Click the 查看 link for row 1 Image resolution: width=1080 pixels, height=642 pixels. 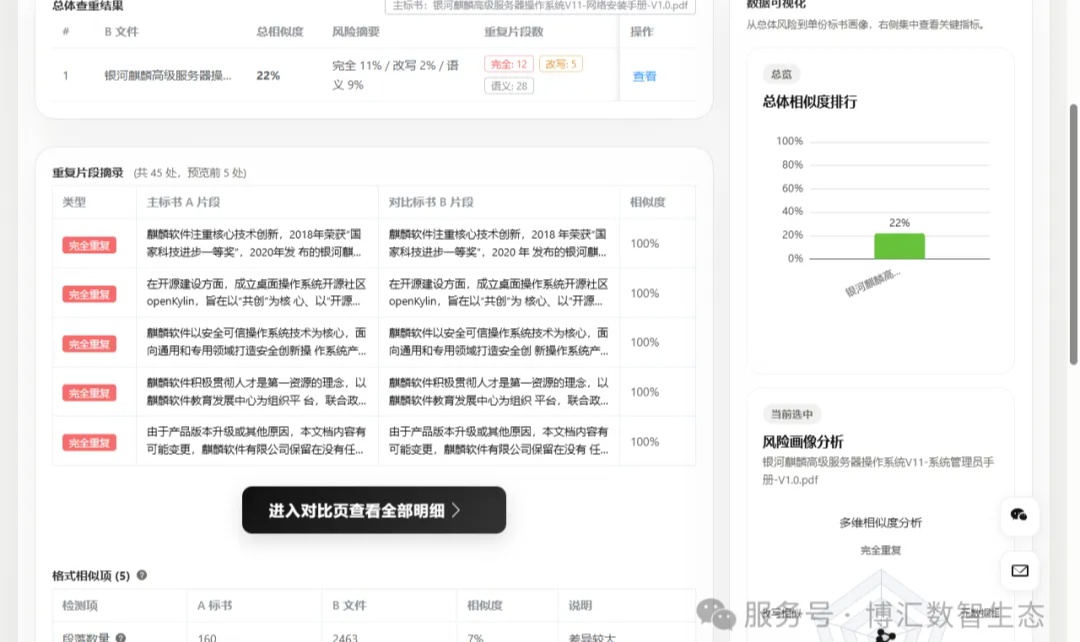[x=644, y=76]
